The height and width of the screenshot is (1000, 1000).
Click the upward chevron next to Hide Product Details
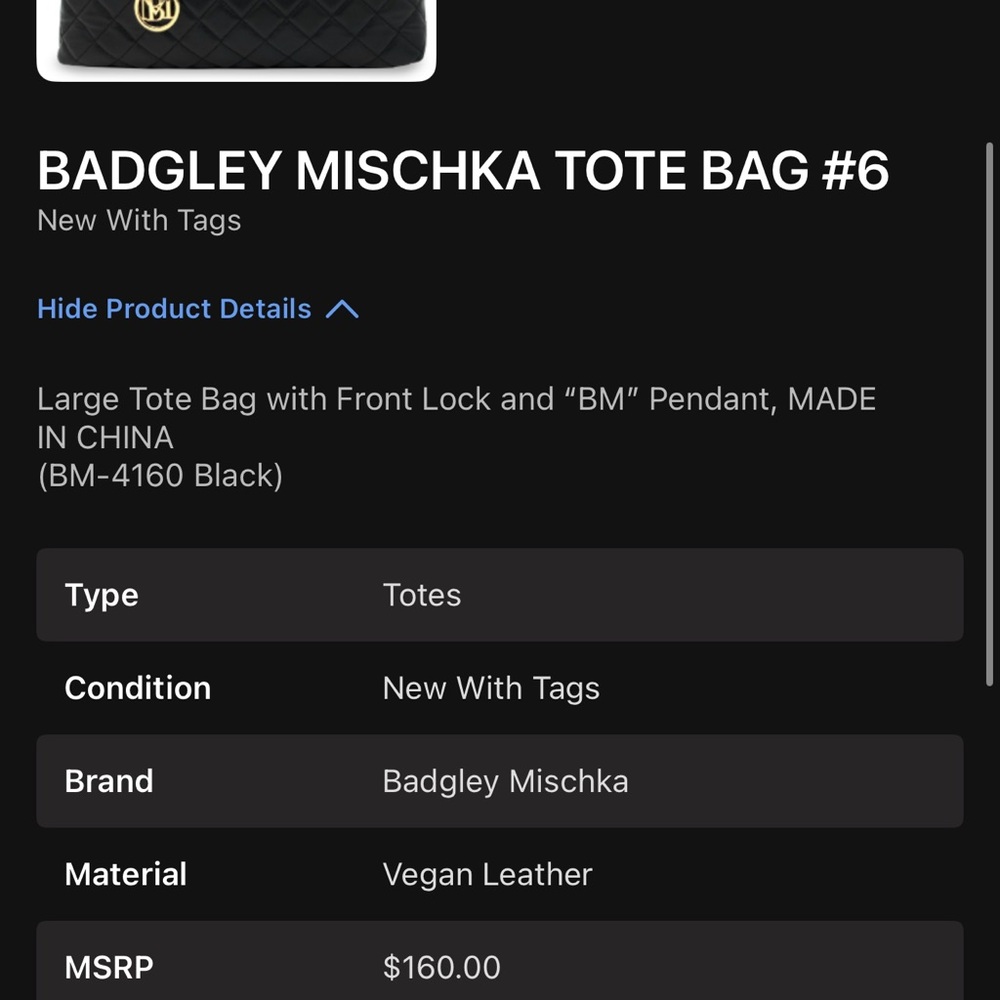343,309
